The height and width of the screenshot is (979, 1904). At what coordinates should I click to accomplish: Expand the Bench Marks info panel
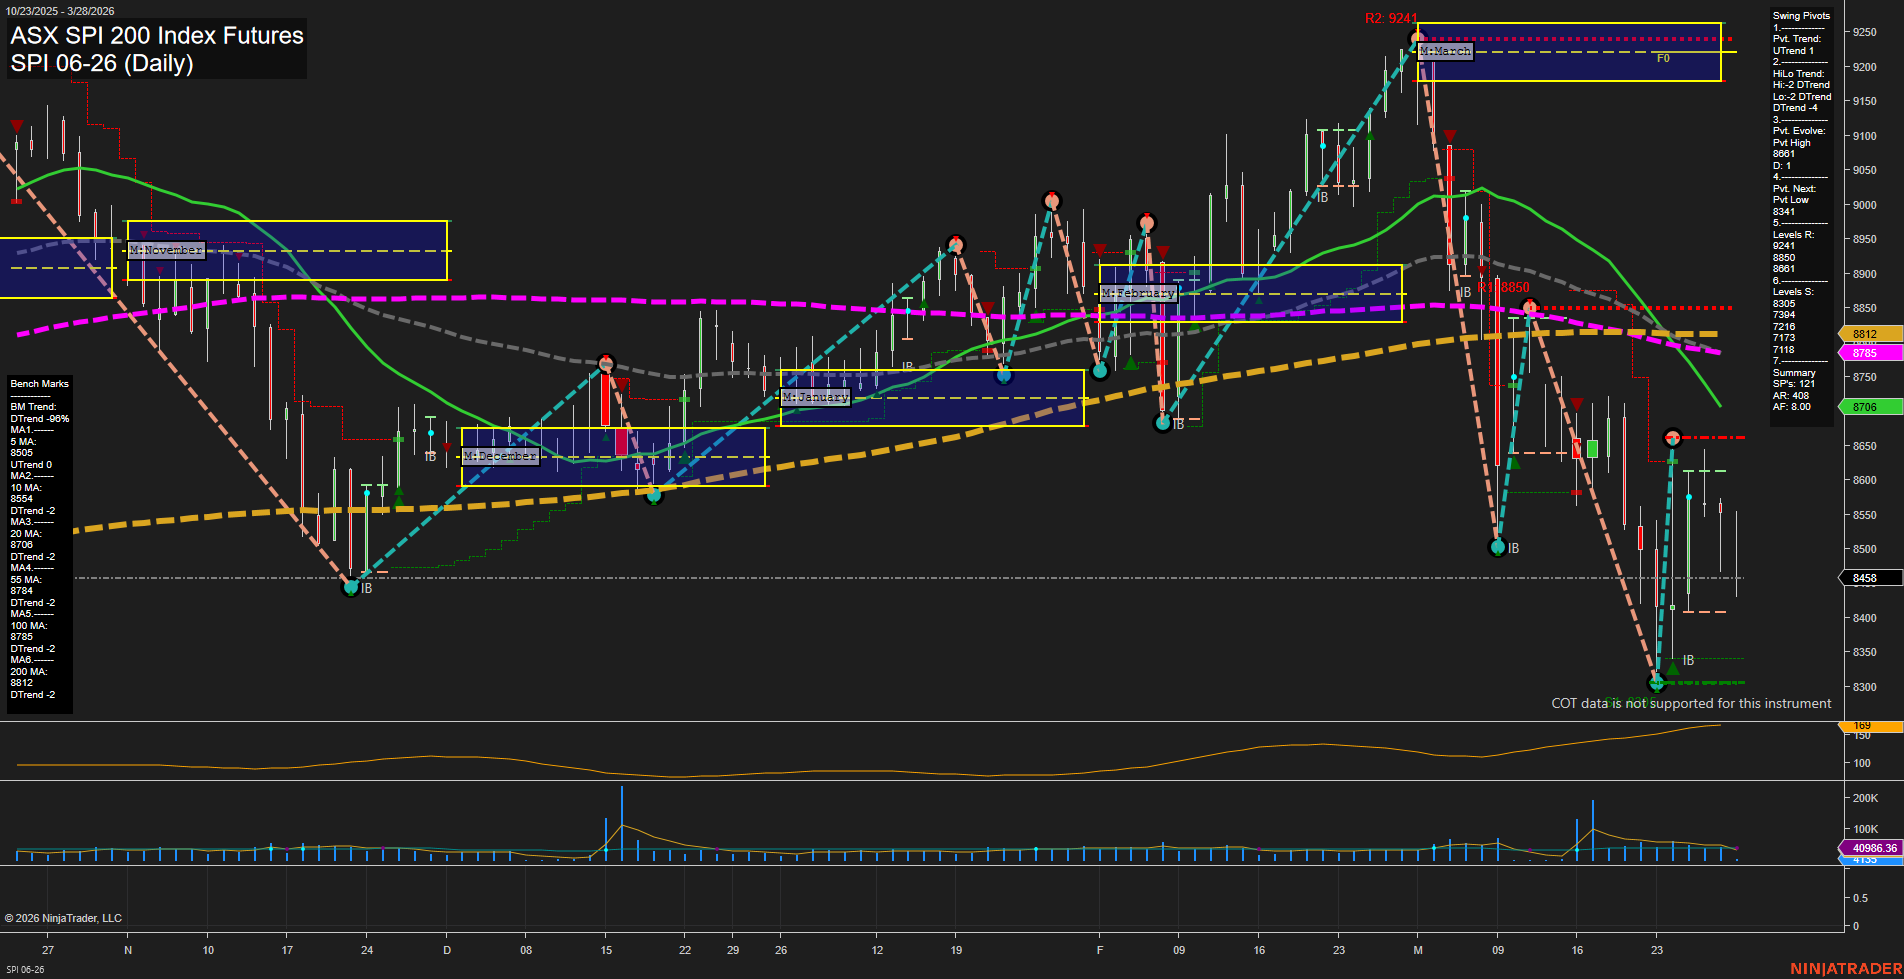(39, 383)
